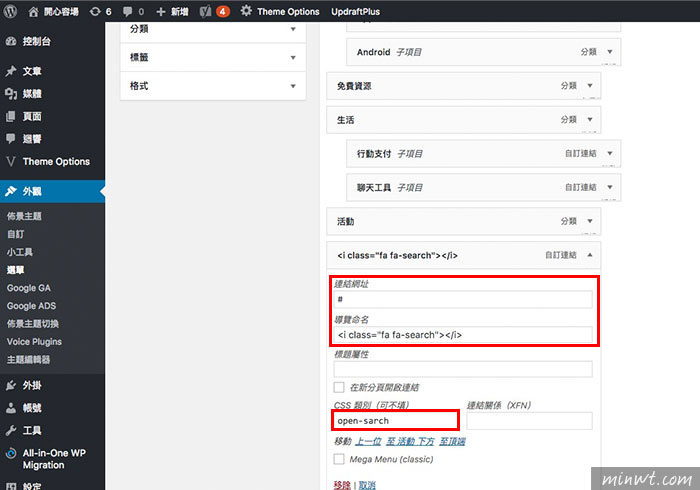The width and height of the screenshot is (700, 490).
Task: Check the 在新分頁開啟連結 checkbox
Action: point(339,387)
